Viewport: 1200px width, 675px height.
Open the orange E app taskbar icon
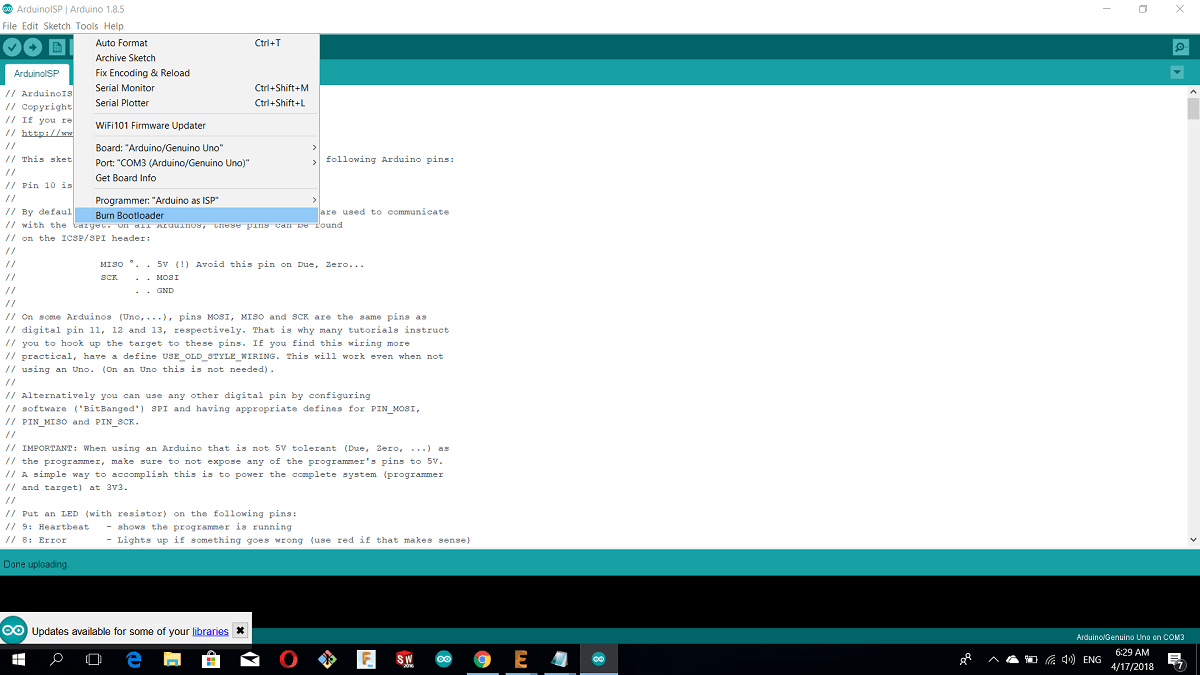pyautogui.click(x=520, y=659)
